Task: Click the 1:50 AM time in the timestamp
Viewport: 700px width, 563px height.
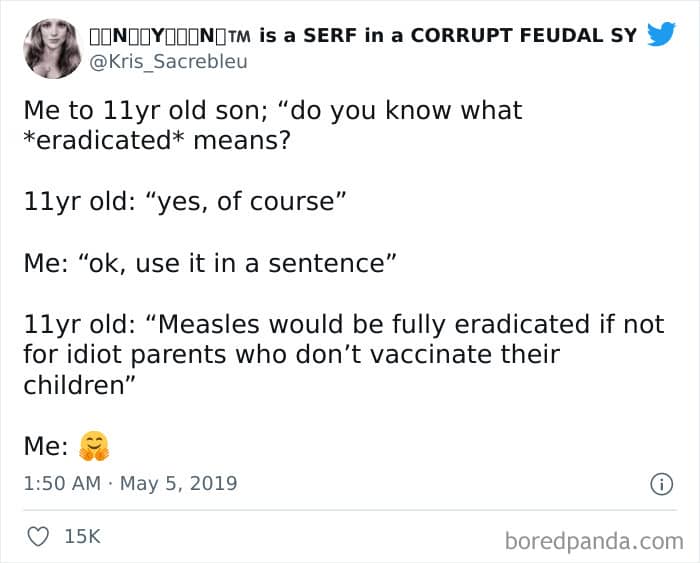Action: pos(62,484)
